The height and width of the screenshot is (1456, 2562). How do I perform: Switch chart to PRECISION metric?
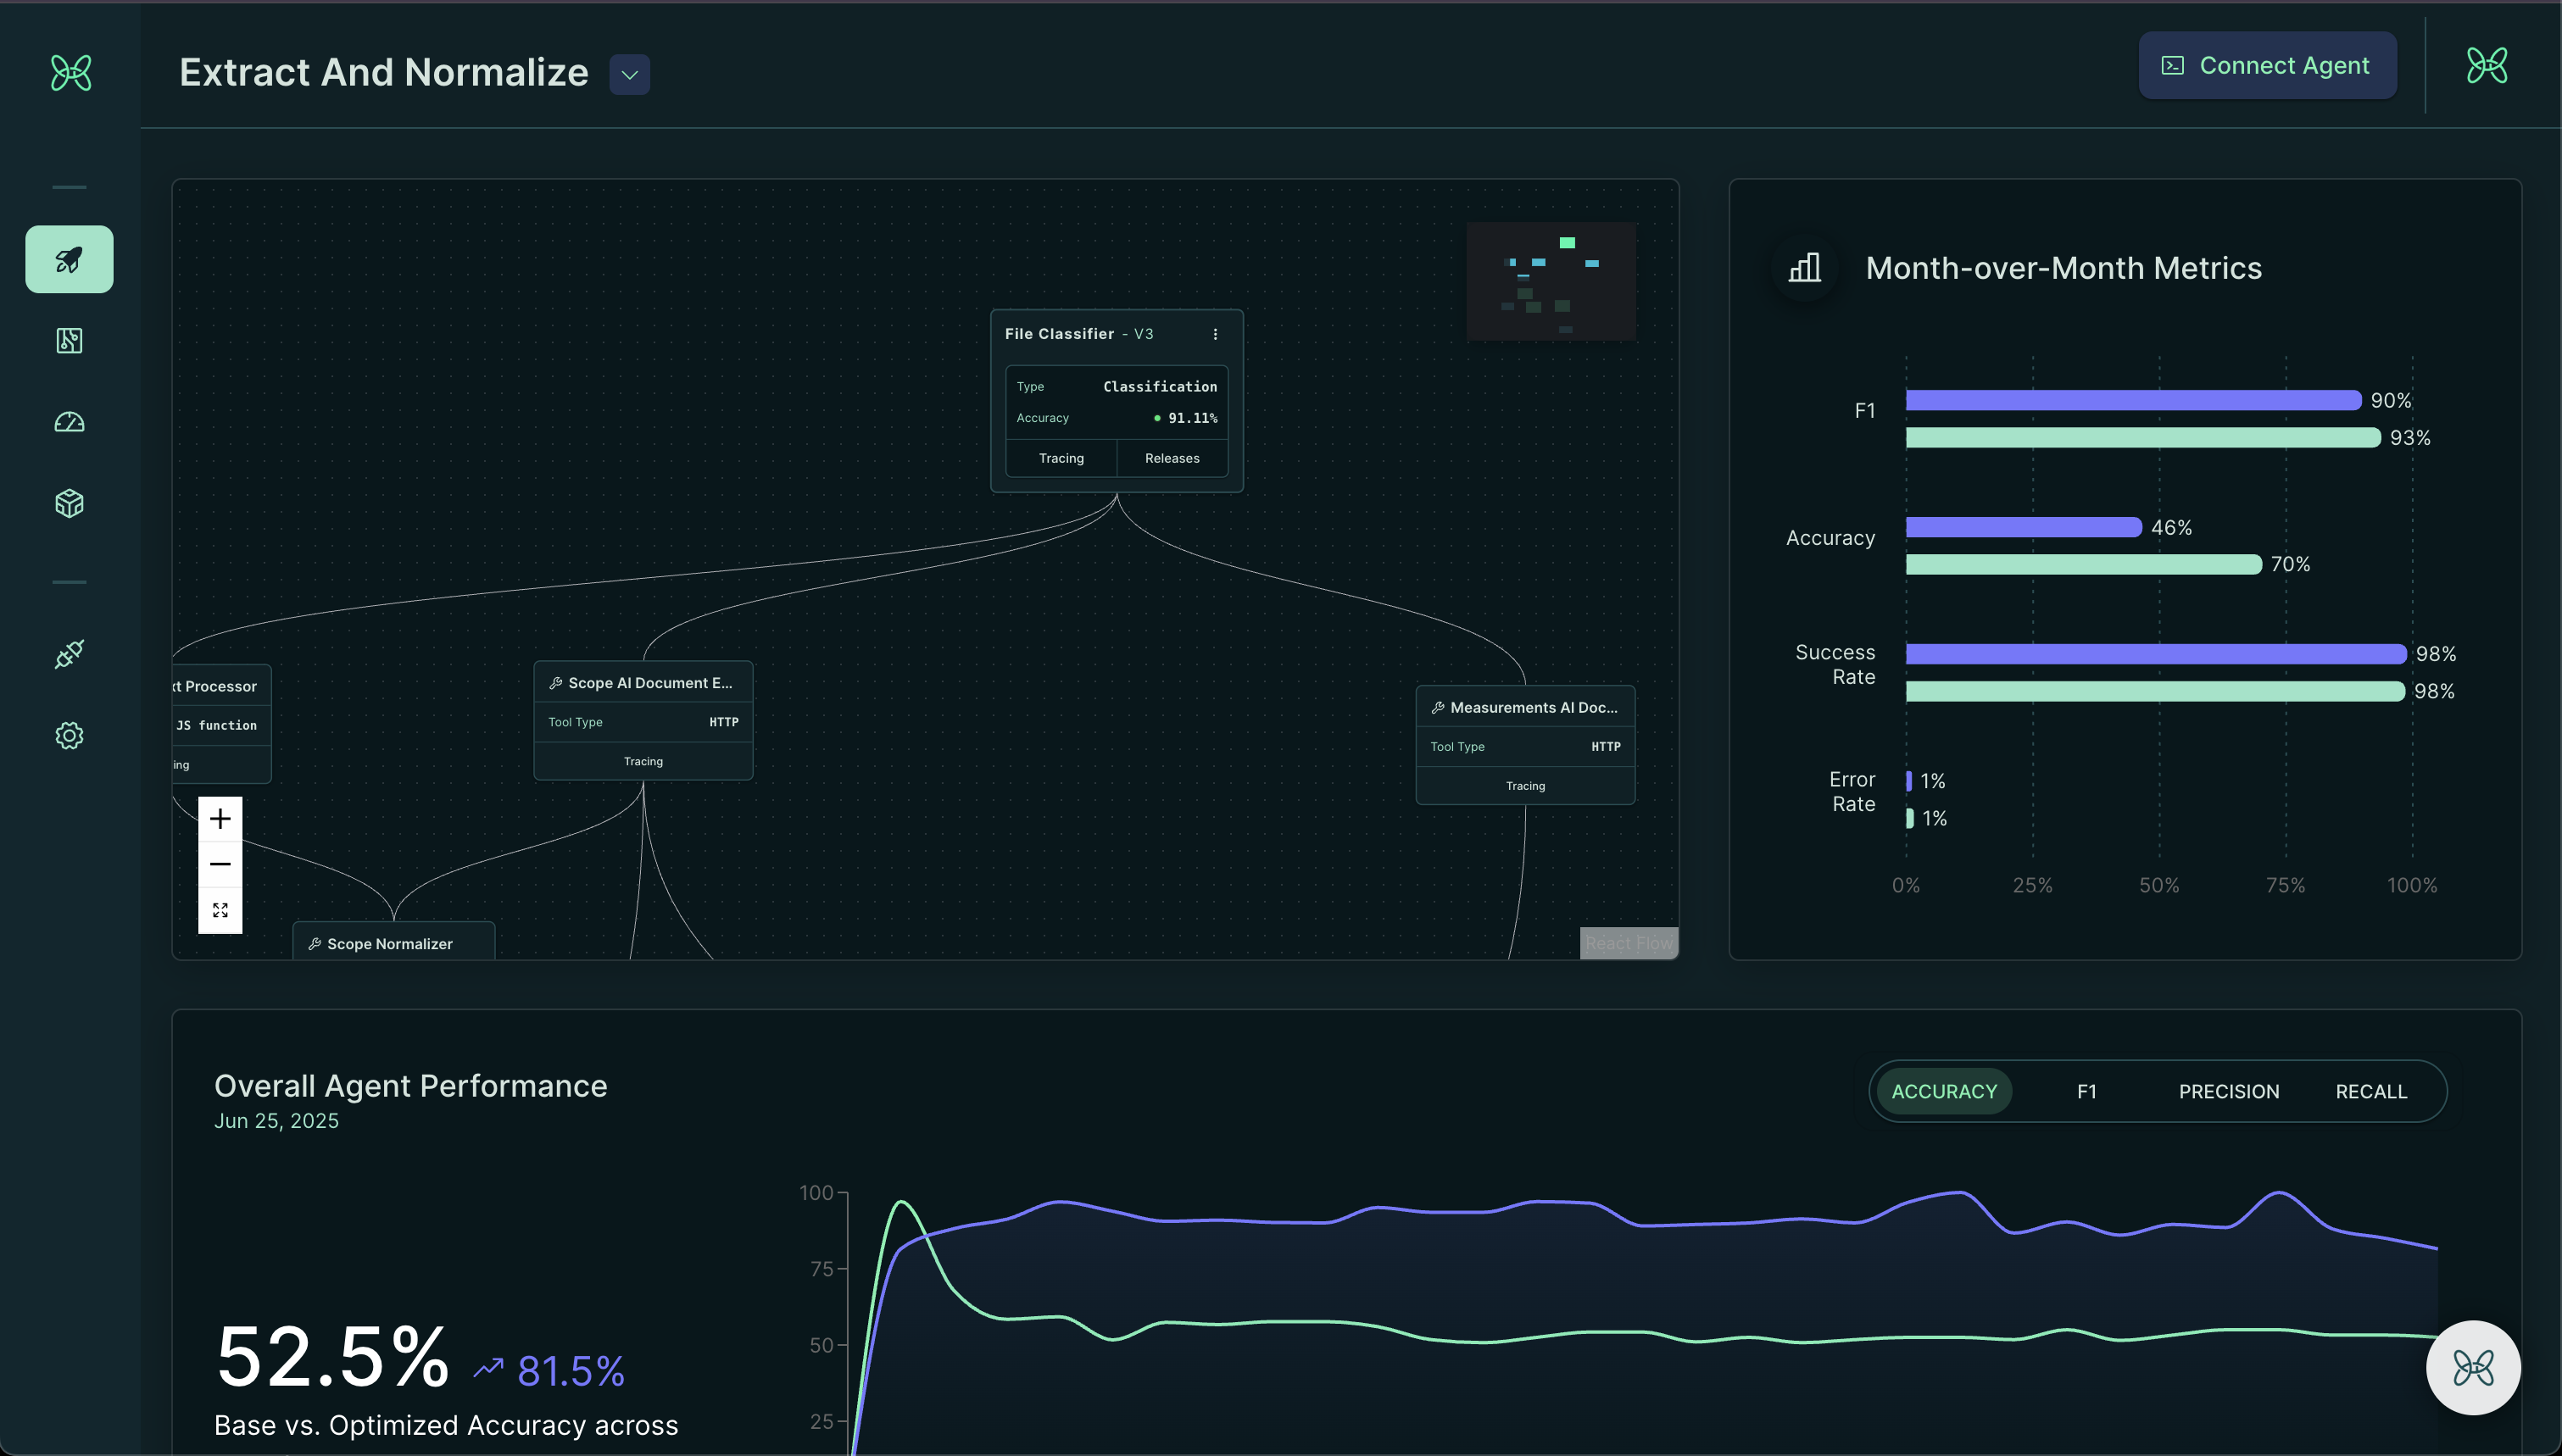point(2228,1091)
